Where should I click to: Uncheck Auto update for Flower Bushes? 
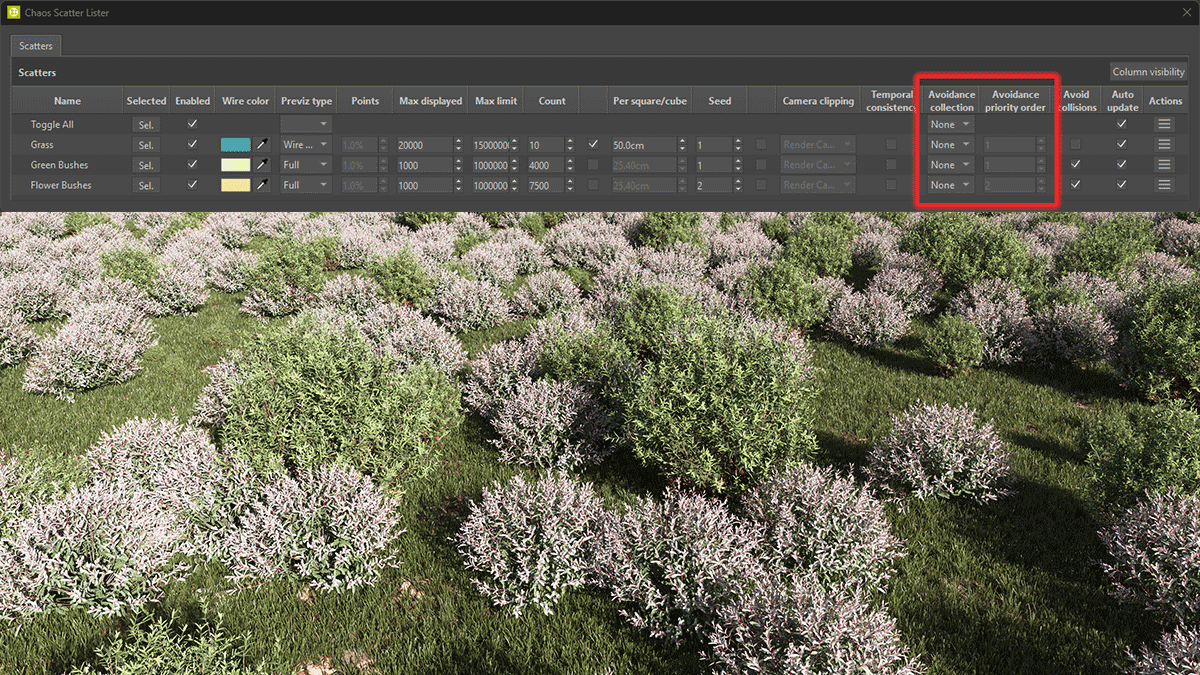pyautogui.click(x=1122, y=185)
